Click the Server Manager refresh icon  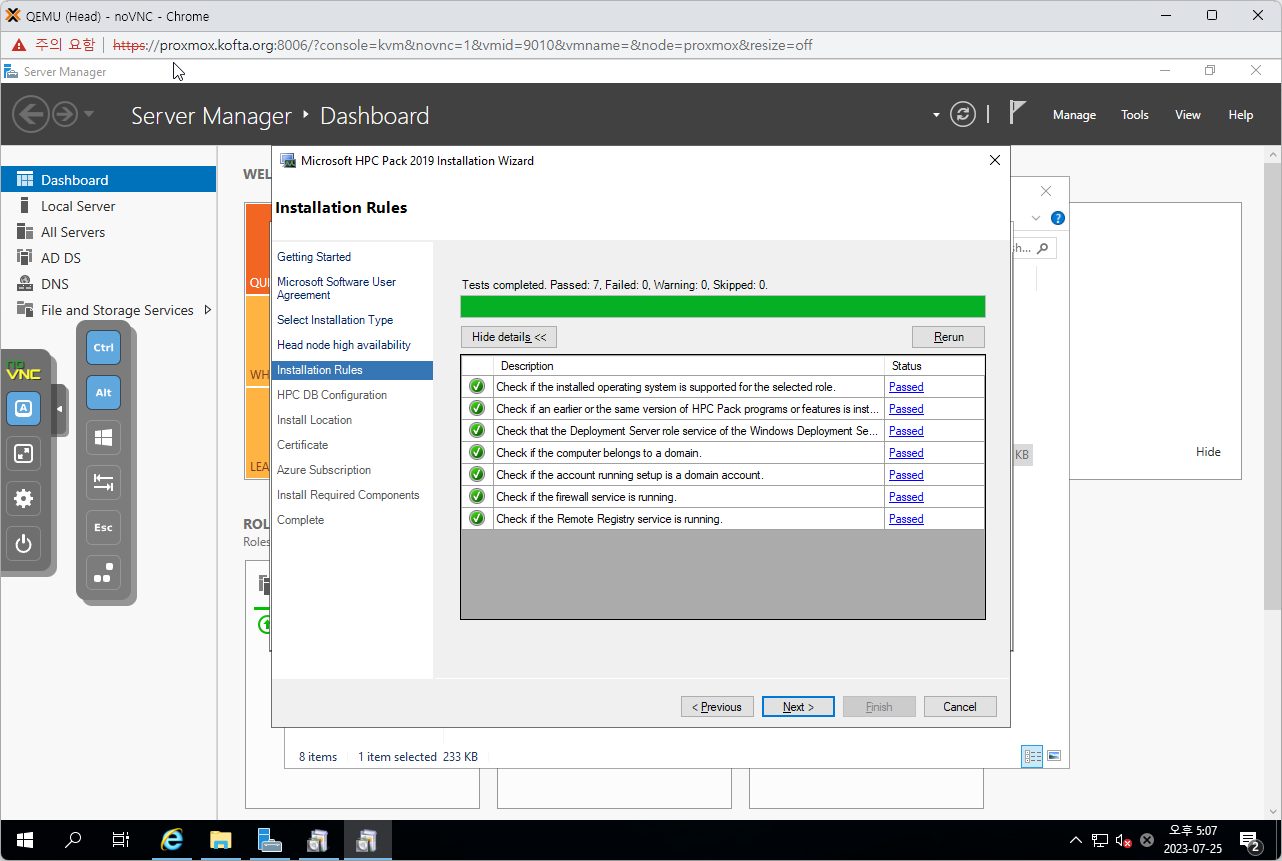point(963,114)
